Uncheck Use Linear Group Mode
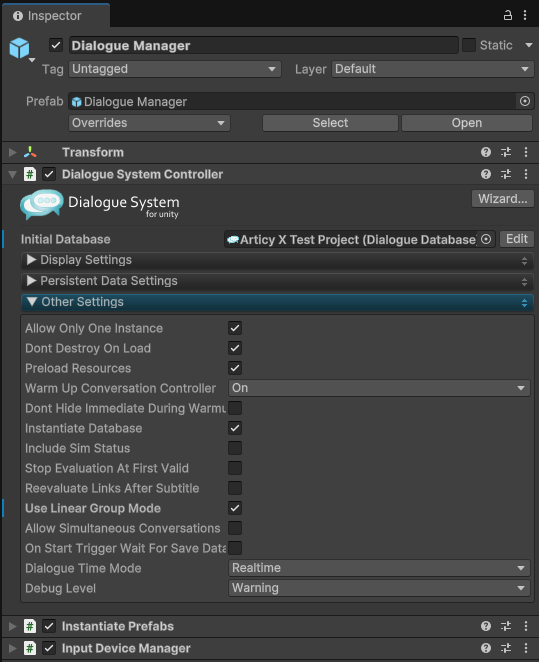Image resolution: width=539 pixels, height=662 pixels. point(235,508)
